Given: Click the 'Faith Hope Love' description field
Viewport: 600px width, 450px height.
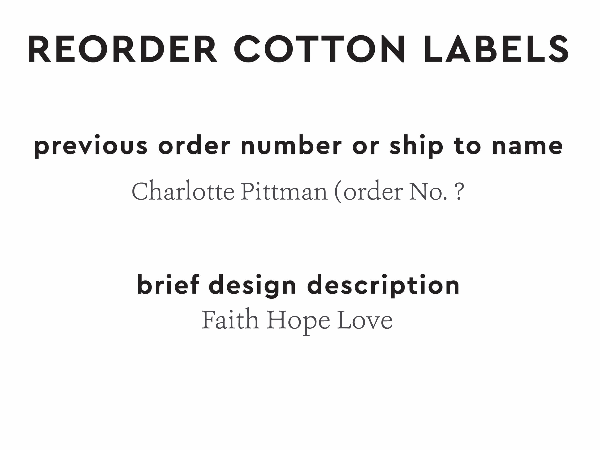Looking at the screenshot, I should (297, 321).
